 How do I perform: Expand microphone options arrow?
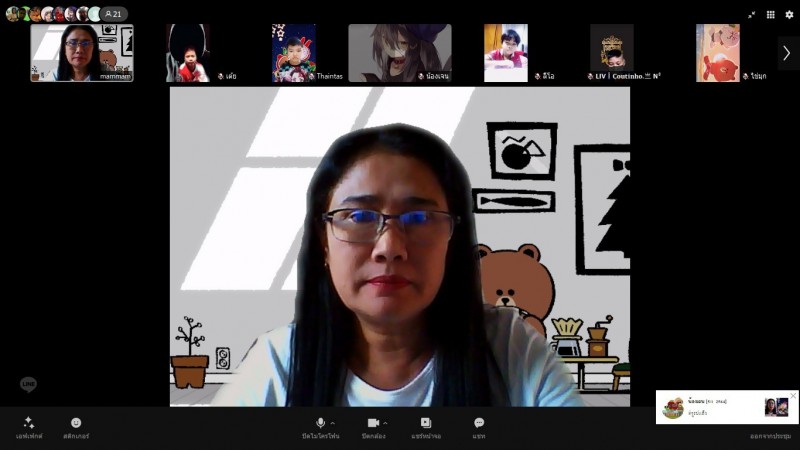tap(332, 423)
